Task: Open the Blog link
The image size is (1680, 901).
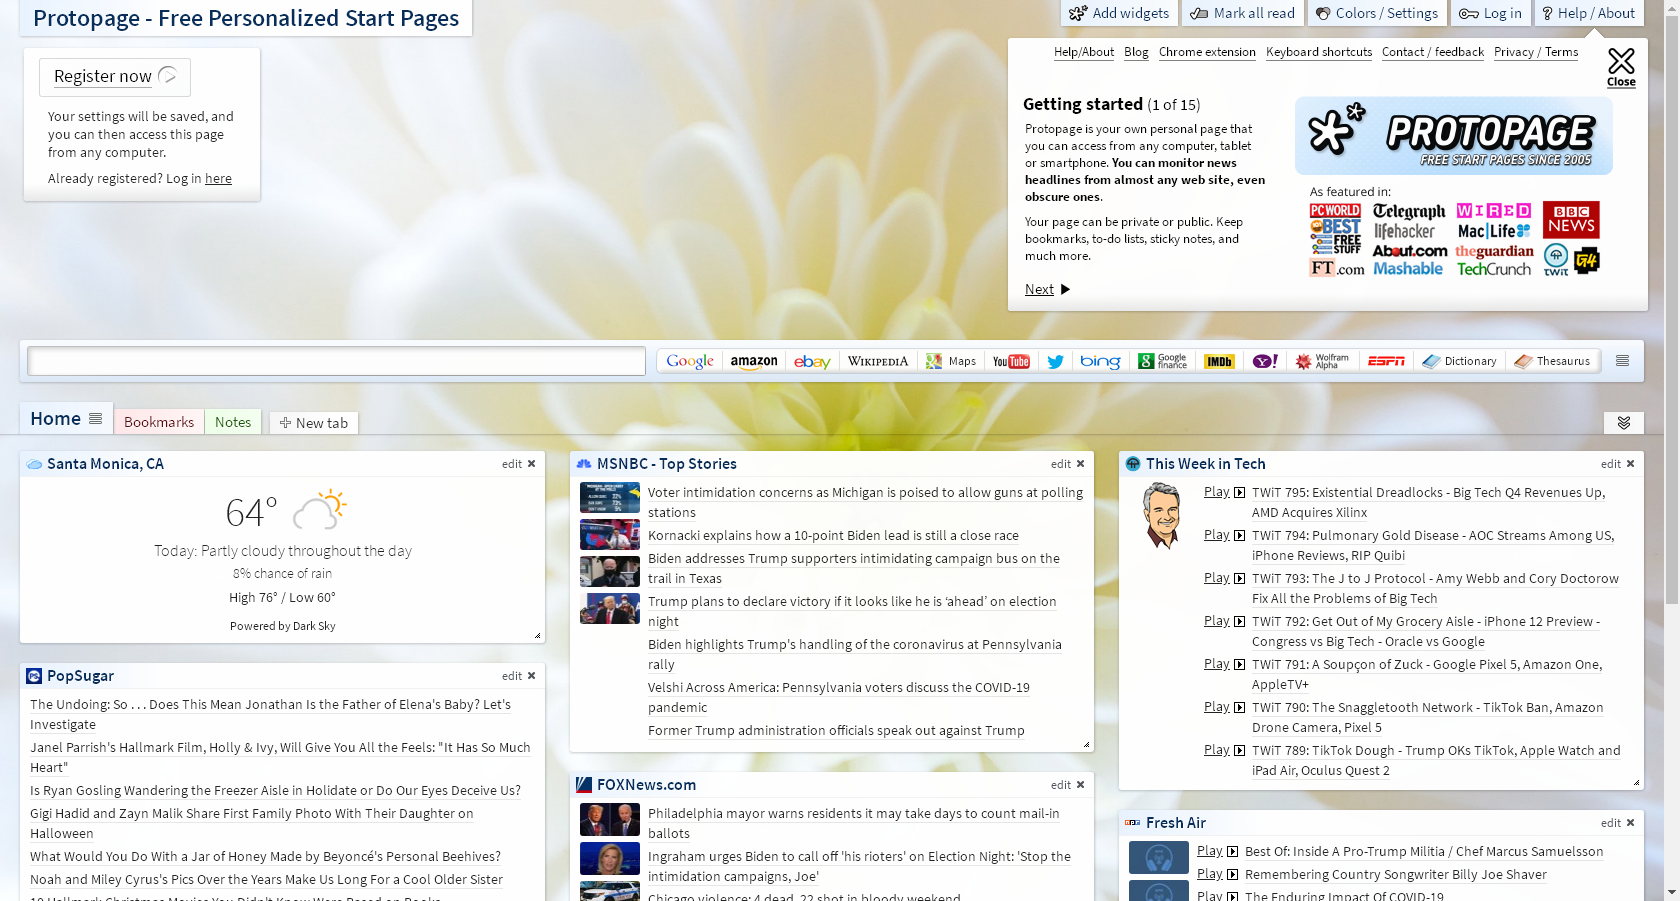Action: tap(1136, 52)
